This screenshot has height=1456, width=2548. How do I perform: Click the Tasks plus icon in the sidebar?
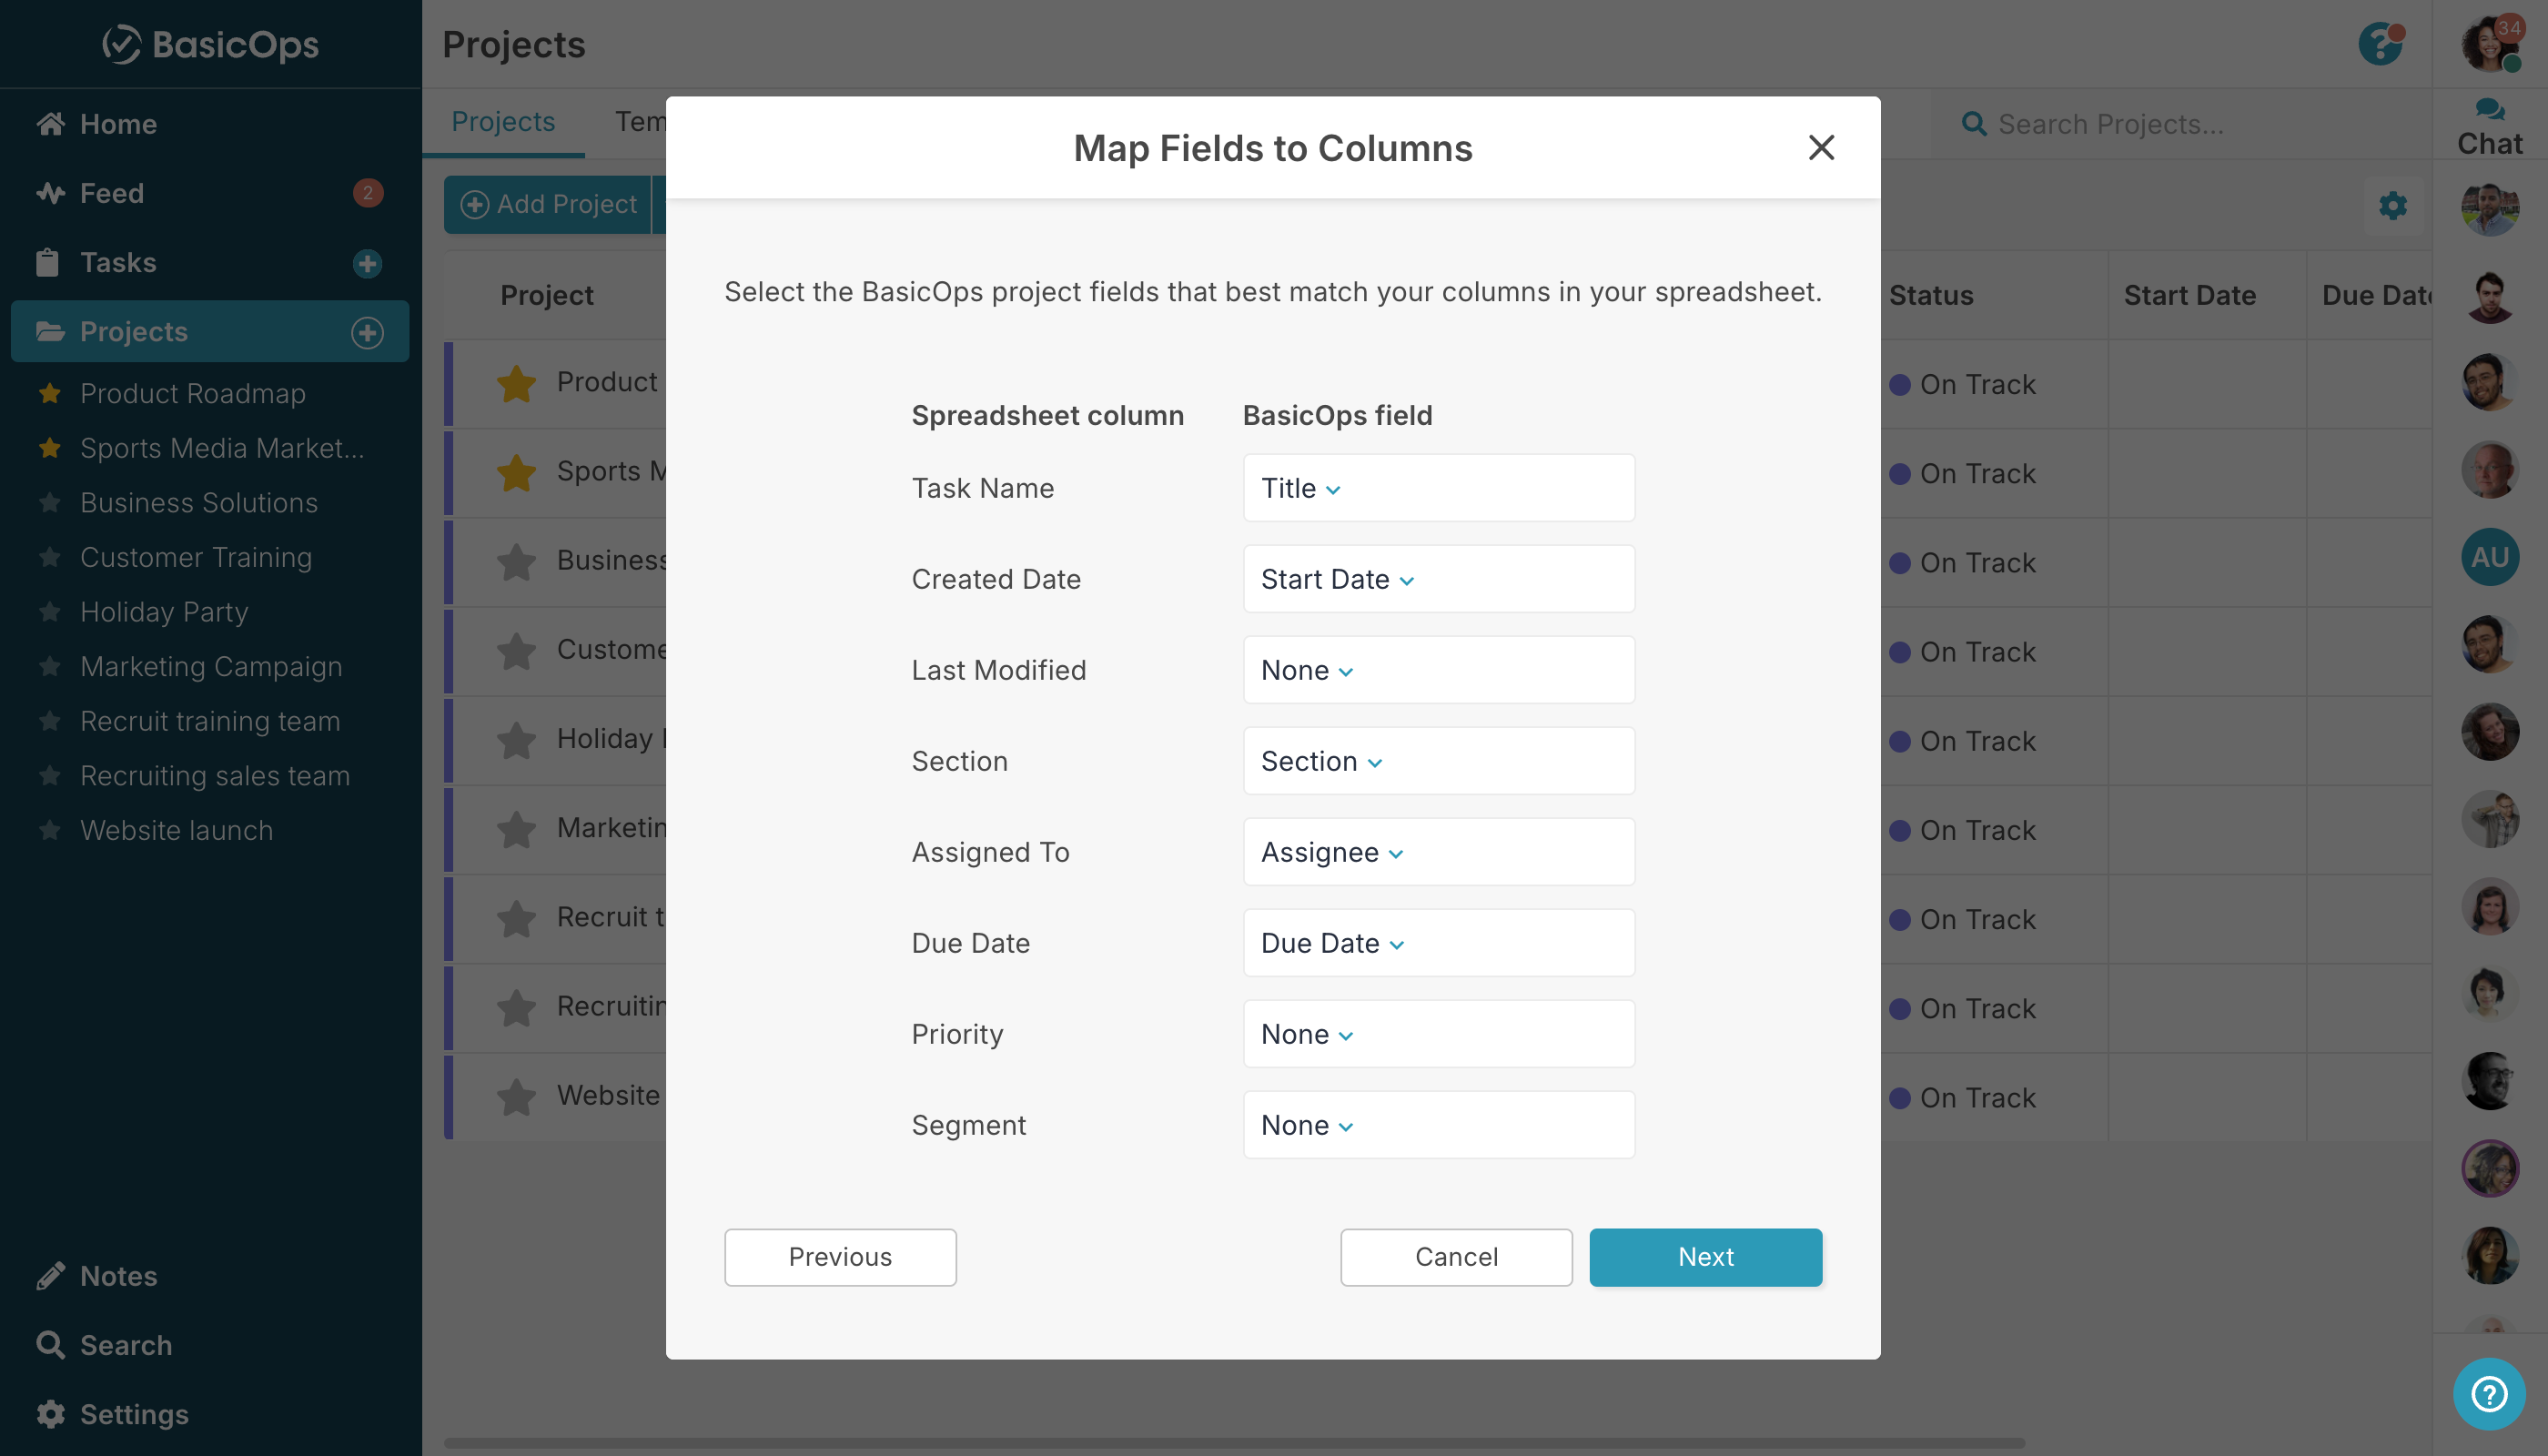[x=367, y=263]
